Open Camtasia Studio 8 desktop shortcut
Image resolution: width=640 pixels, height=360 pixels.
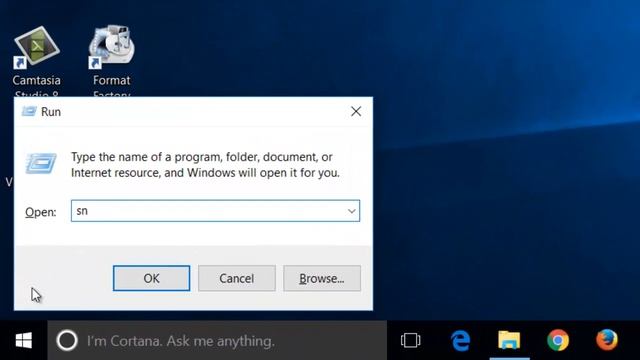point(37,47)
